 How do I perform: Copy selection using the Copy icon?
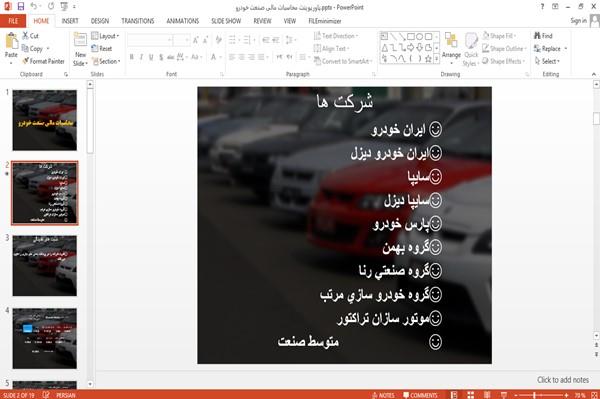(x=25, y=49)
